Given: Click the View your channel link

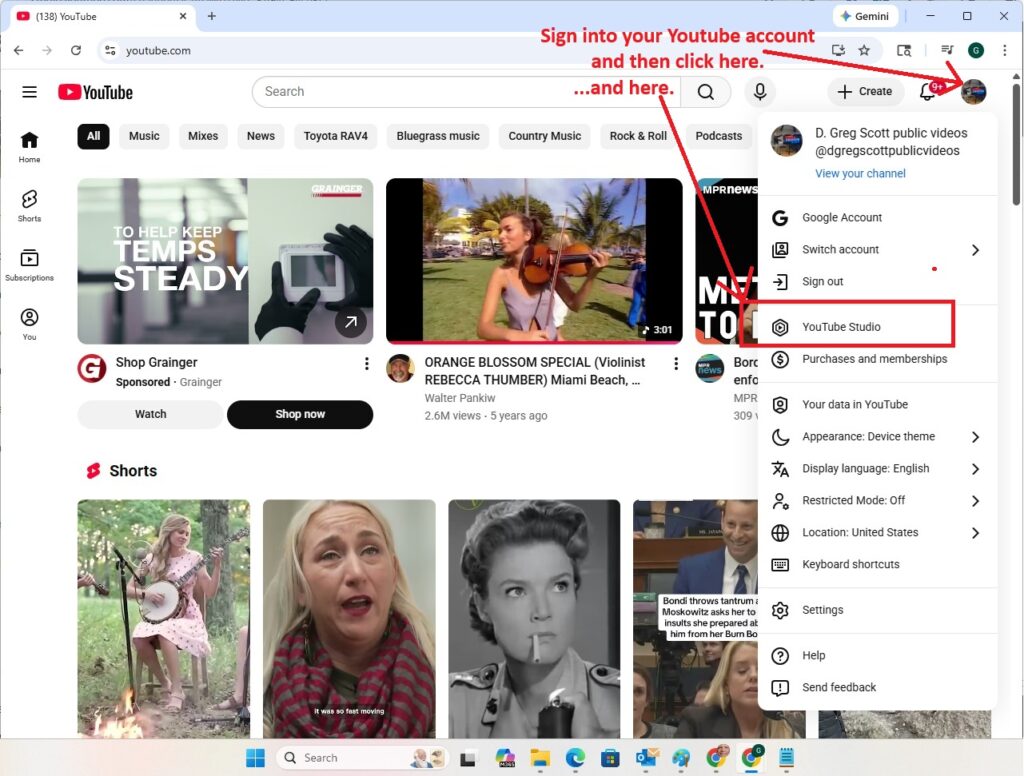Looking at the screenshot, I should [860, 173].
